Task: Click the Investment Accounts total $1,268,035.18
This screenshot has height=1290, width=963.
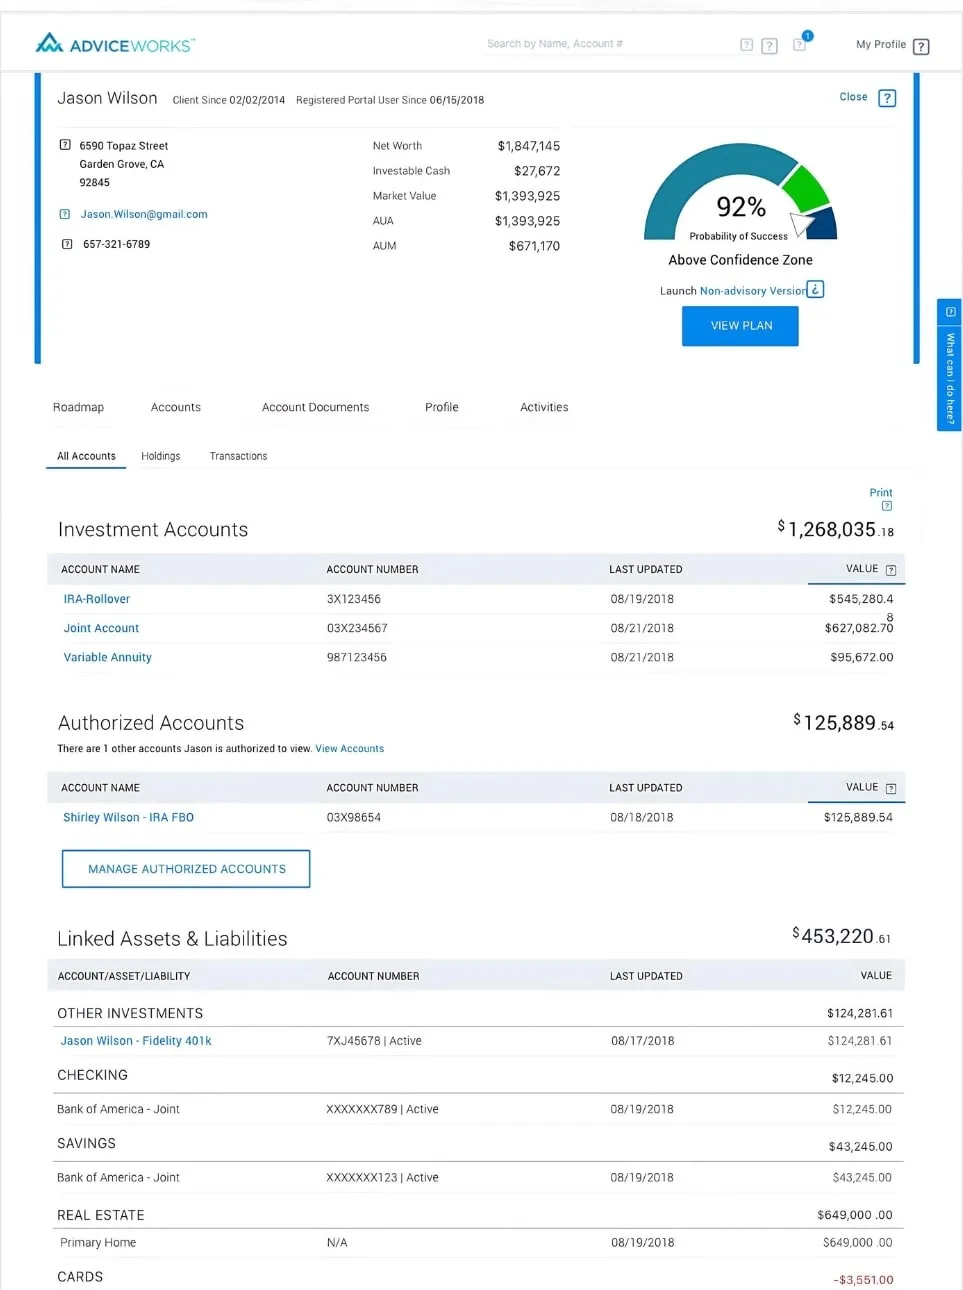Action: click(x=836, y=529)
